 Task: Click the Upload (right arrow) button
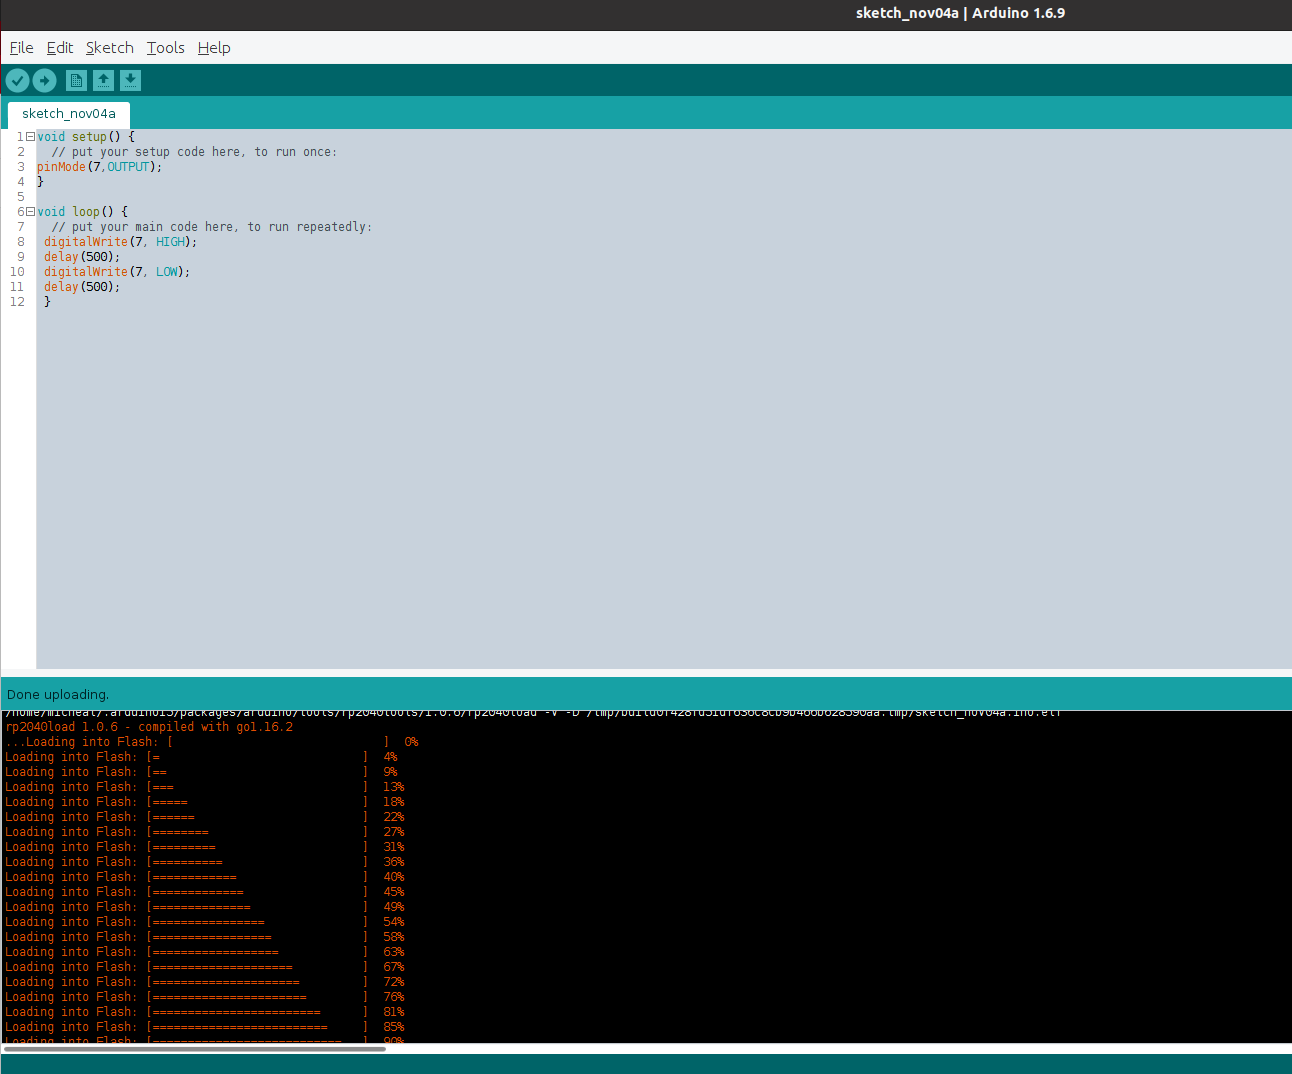coord(44,80)
